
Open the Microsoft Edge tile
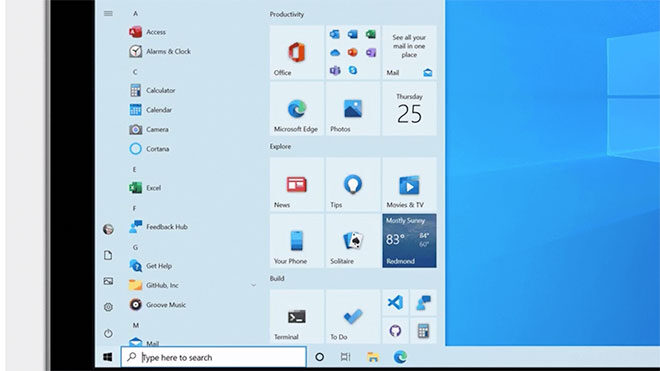[x=297, y=109]
